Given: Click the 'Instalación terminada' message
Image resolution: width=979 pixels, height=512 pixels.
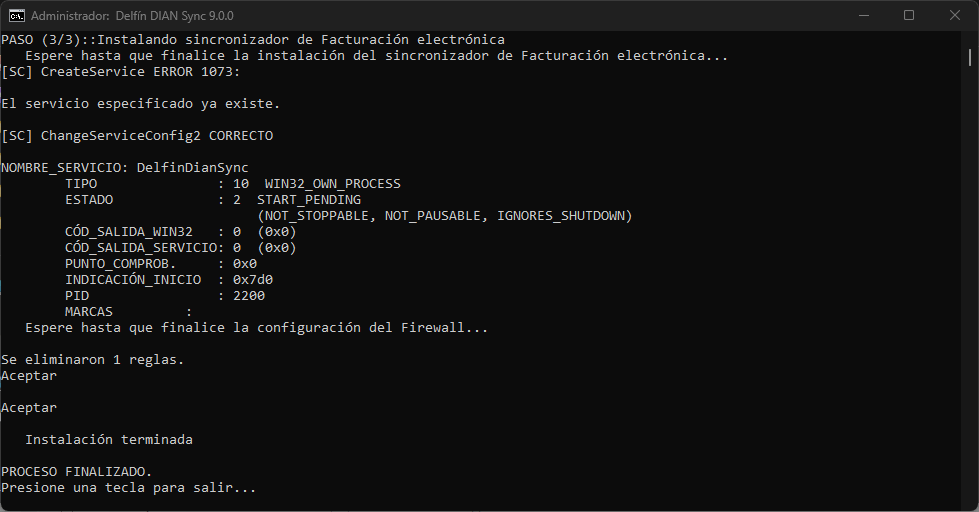Looking at the screenshot, I should (109, 439).
